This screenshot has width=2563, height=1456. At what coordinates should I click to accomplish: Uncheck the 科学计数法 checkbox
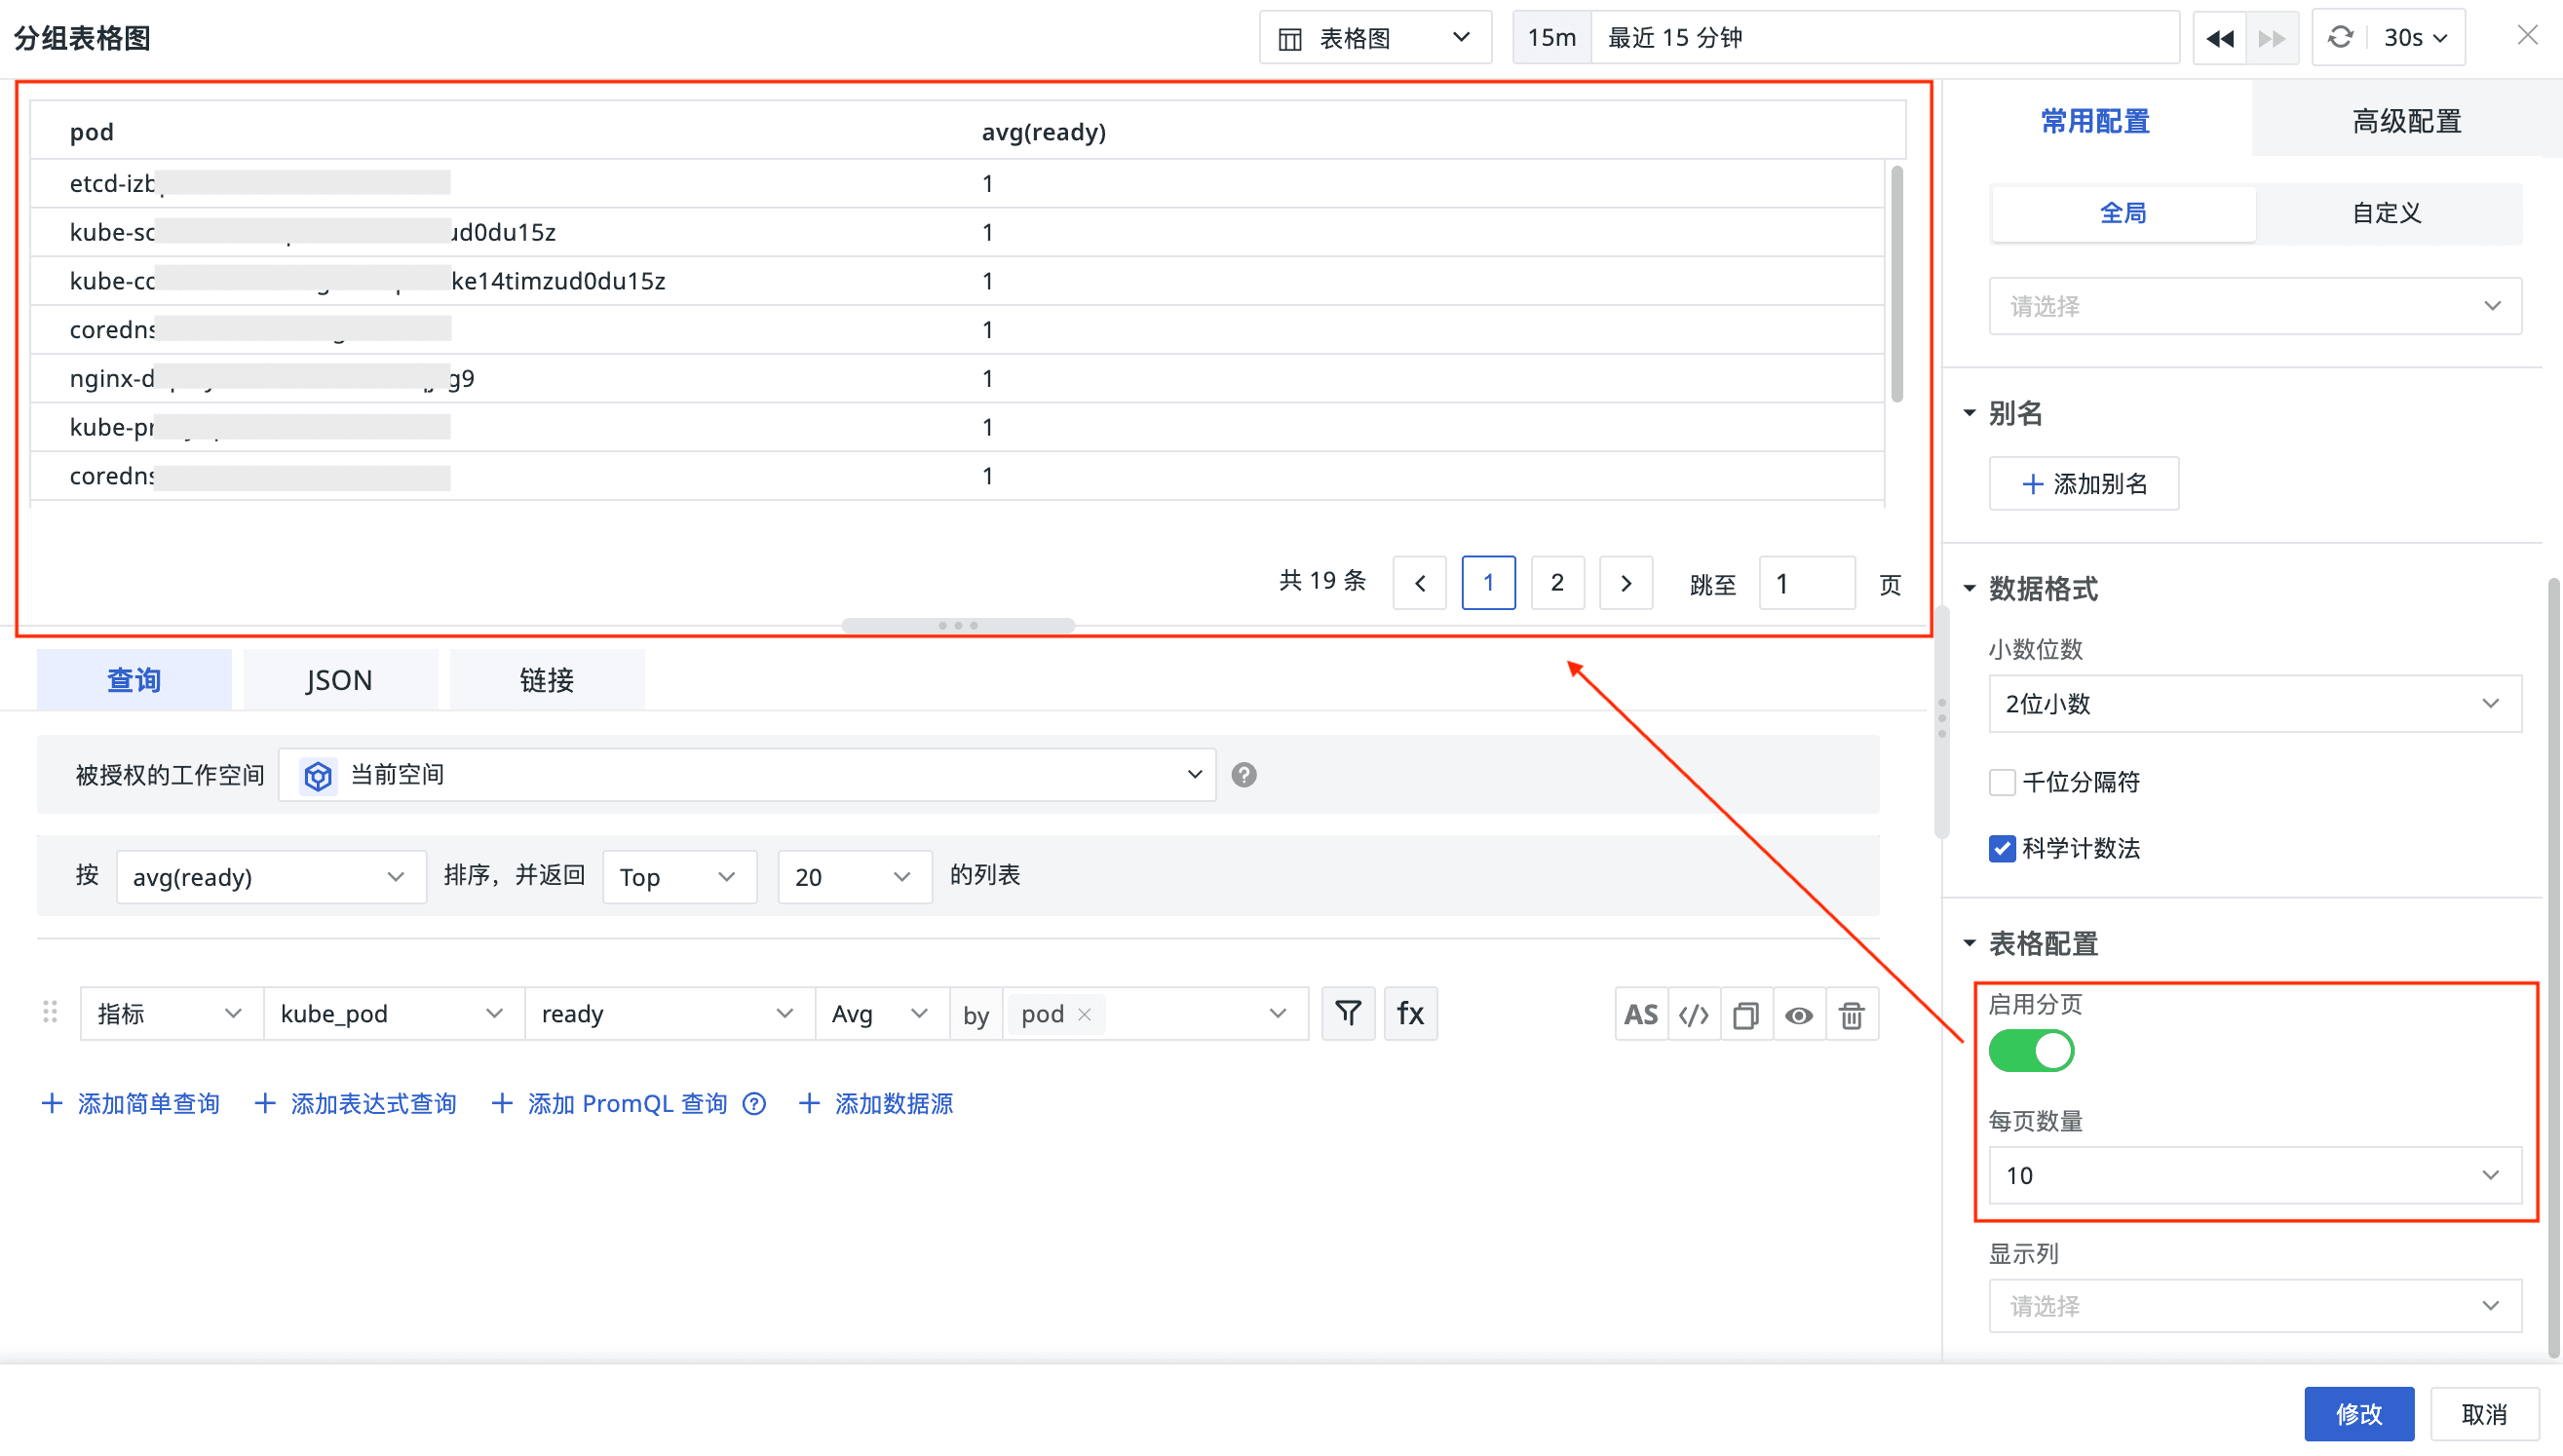pyautogui.click(x=2002, y=849)
